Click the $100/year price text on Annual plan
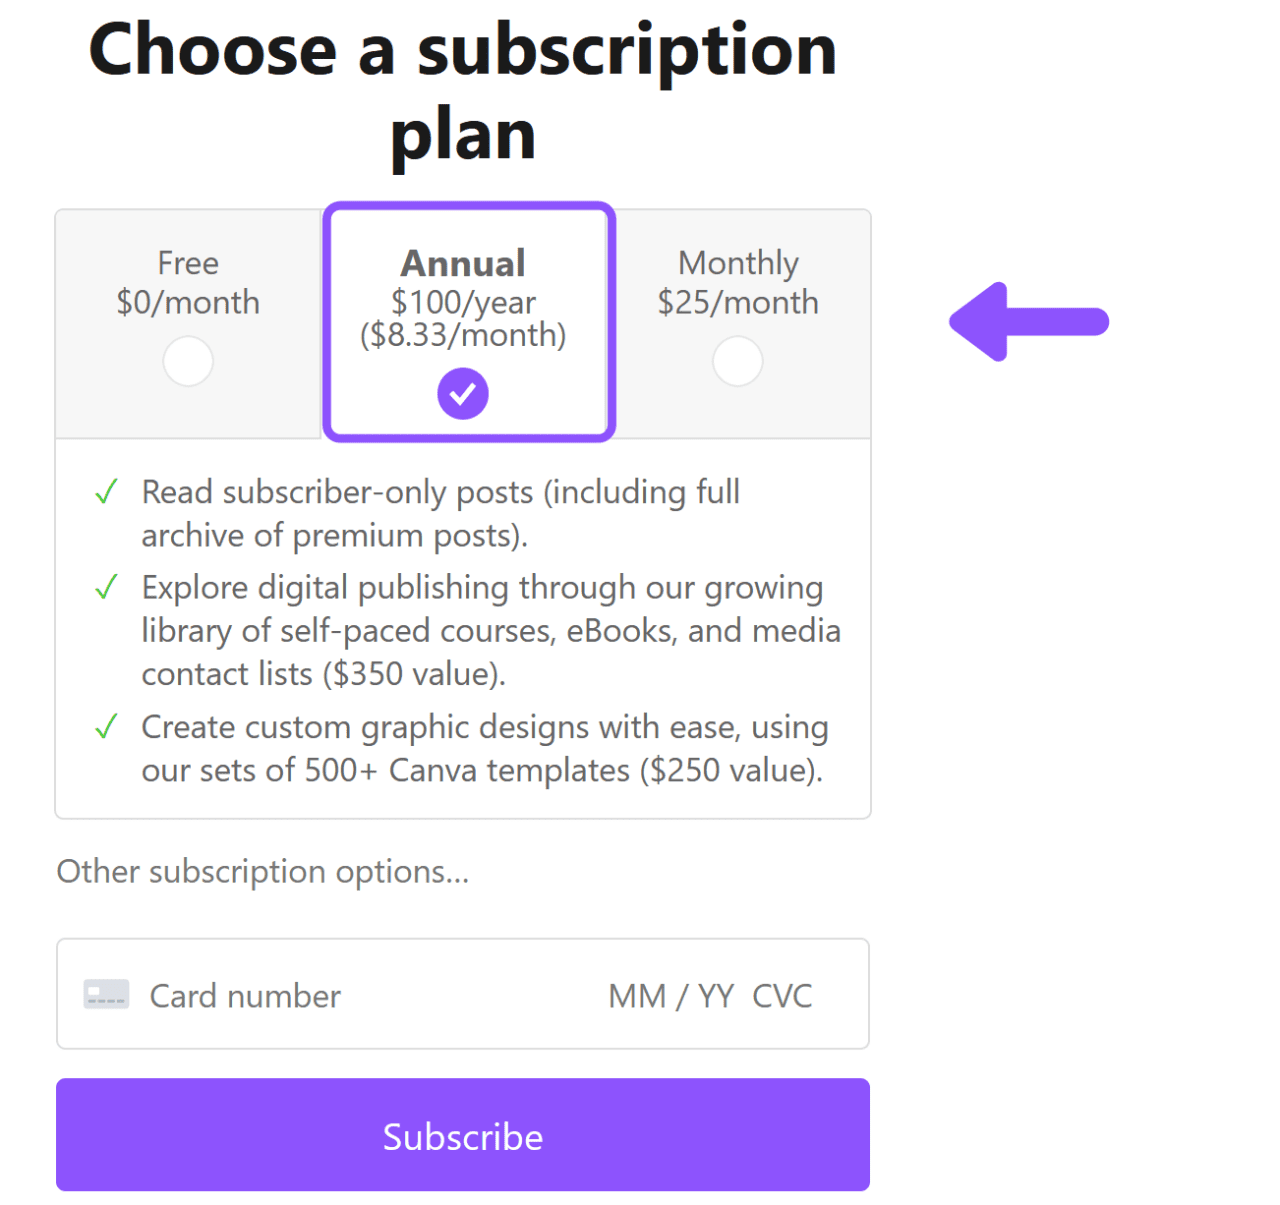 (x=462, y=302)
